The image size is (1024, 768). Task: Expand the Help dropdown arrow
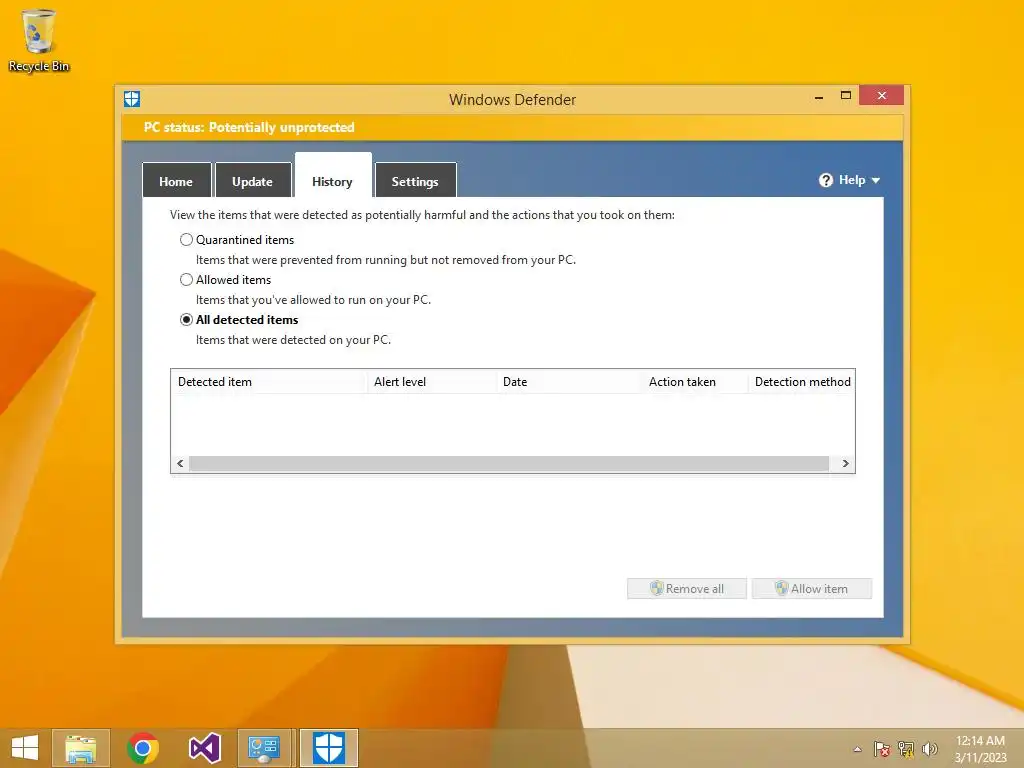coord(876,181)
